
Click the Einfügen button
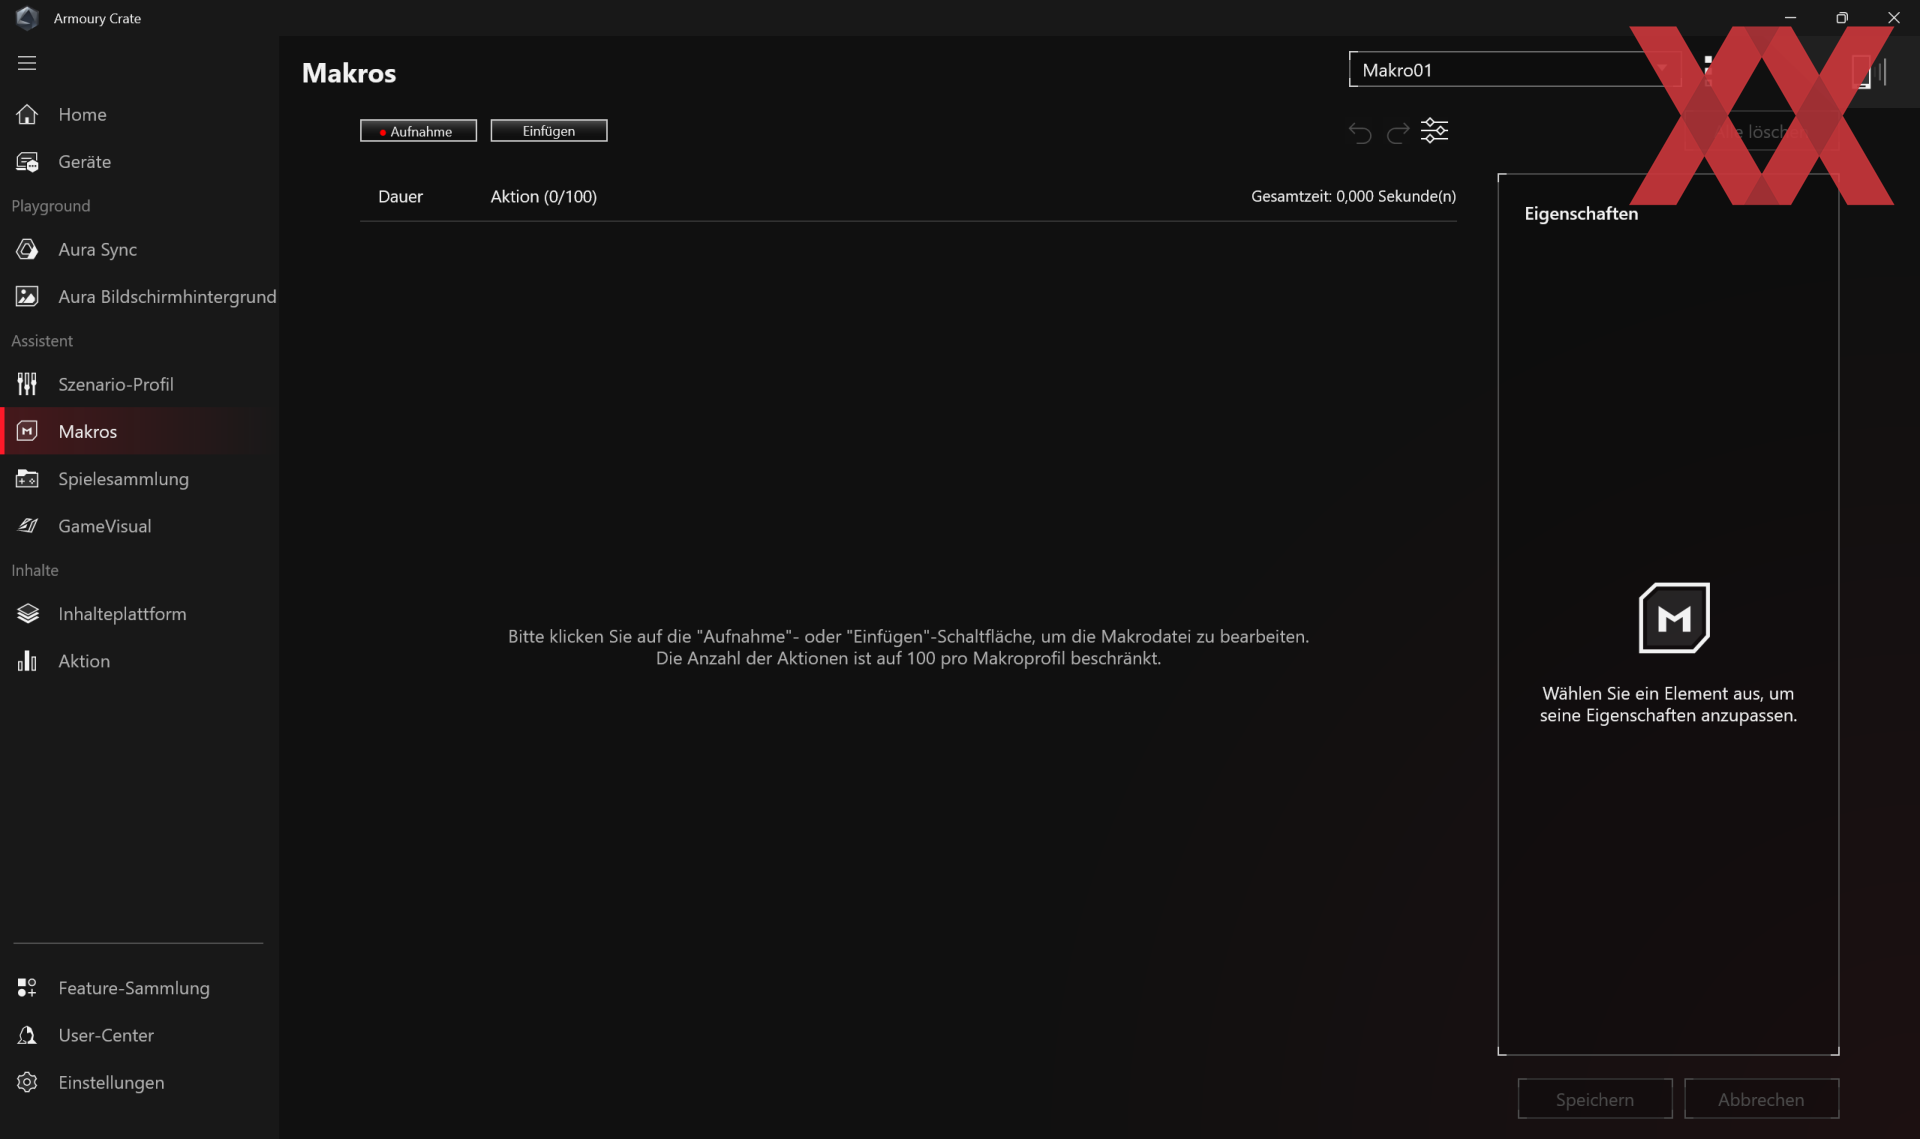[x=548, y=131]
